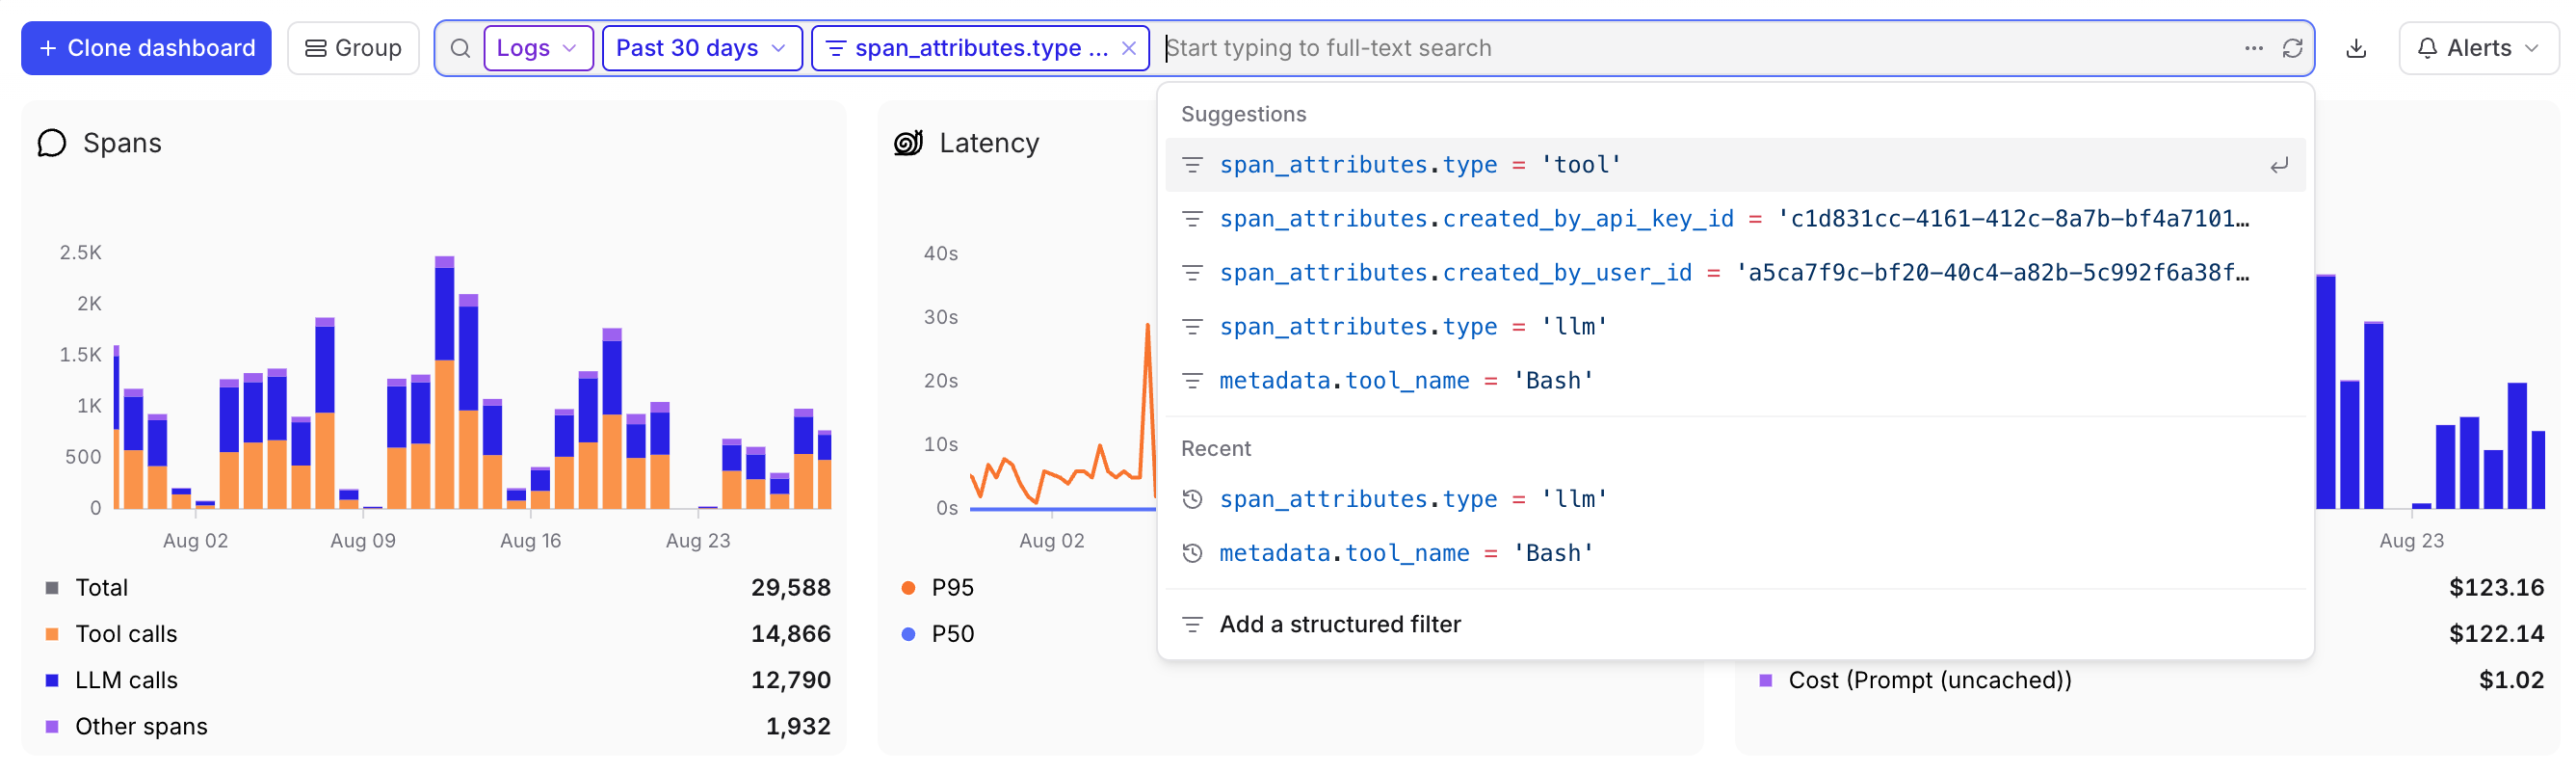The width and height of the screenshot is (2576, 773).
Task: Open the Logs dropdown
Action: 538,48
